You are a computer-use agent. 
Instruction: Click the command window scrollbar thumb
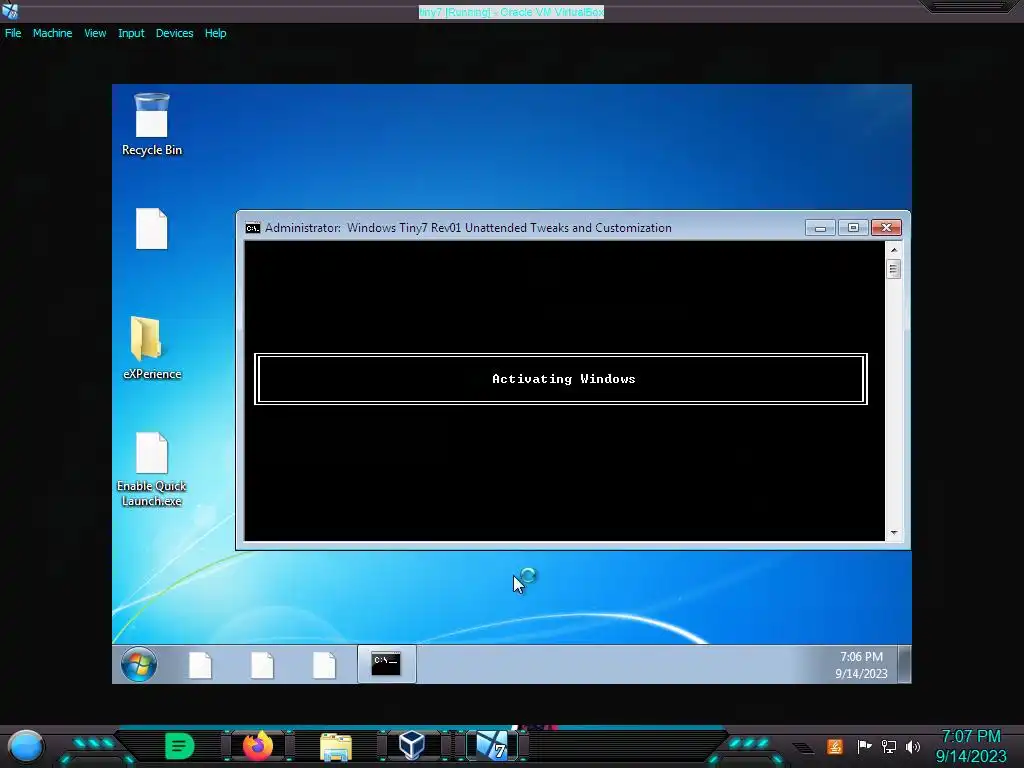tap(894, 269)
